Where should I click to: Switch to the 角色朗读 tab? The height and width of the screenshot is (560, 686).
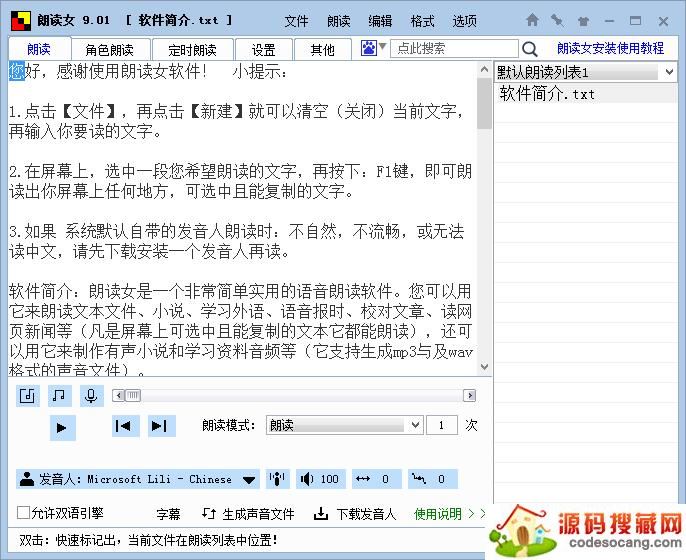109,50
